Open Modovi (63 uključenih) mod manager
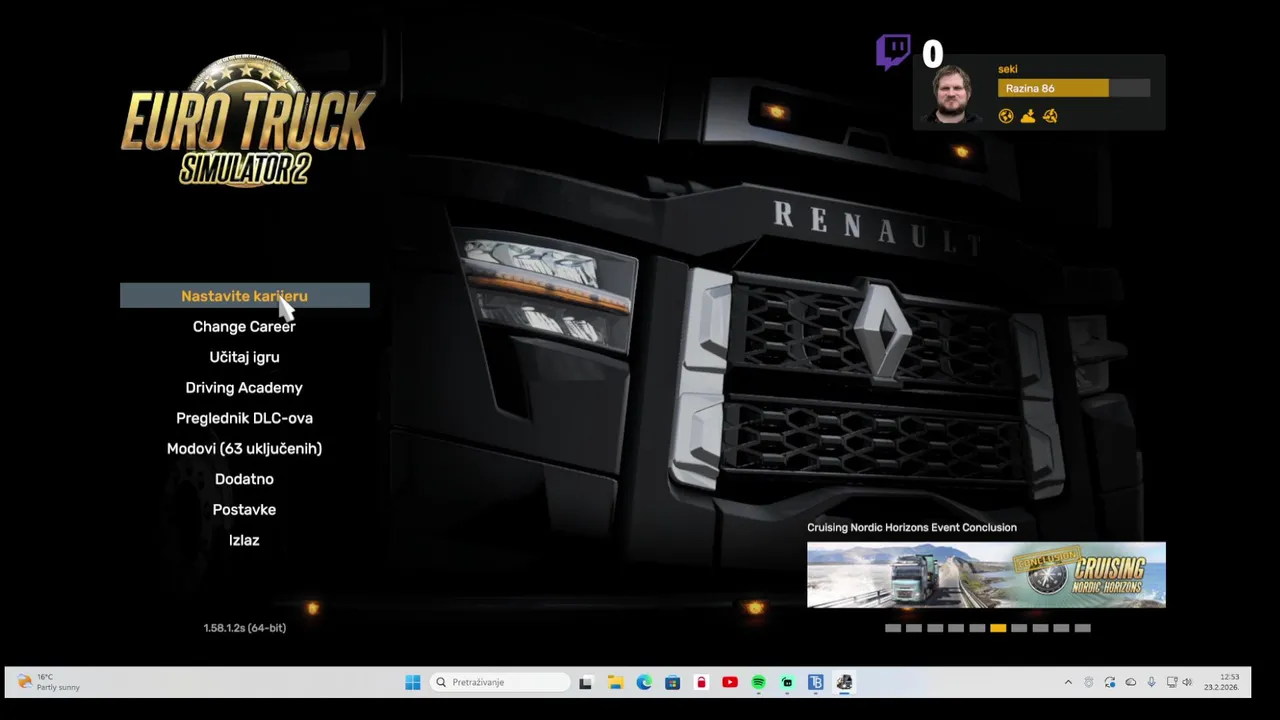This screenshot has width=1280, height=720. (x=244, y=449)
